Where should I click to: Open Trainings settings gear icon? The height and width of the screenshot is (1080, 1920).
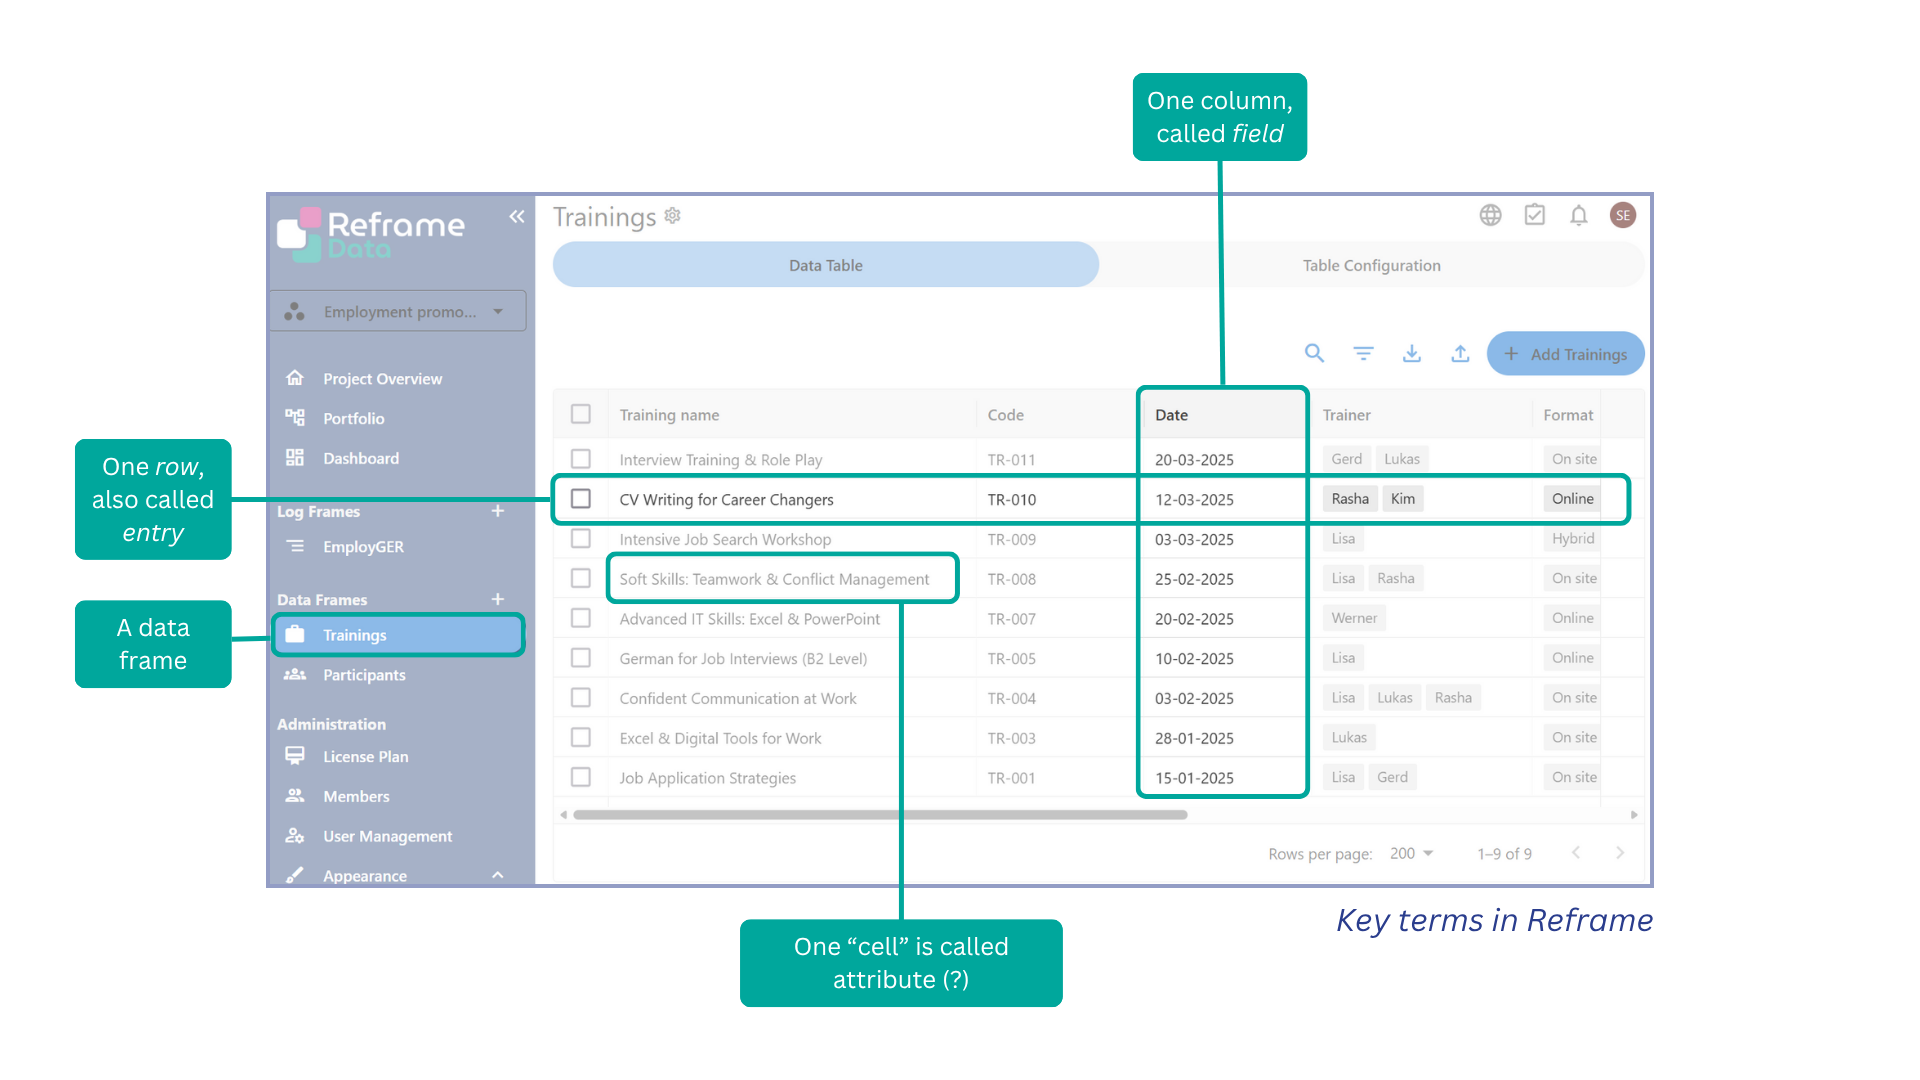tap(673, 216)
